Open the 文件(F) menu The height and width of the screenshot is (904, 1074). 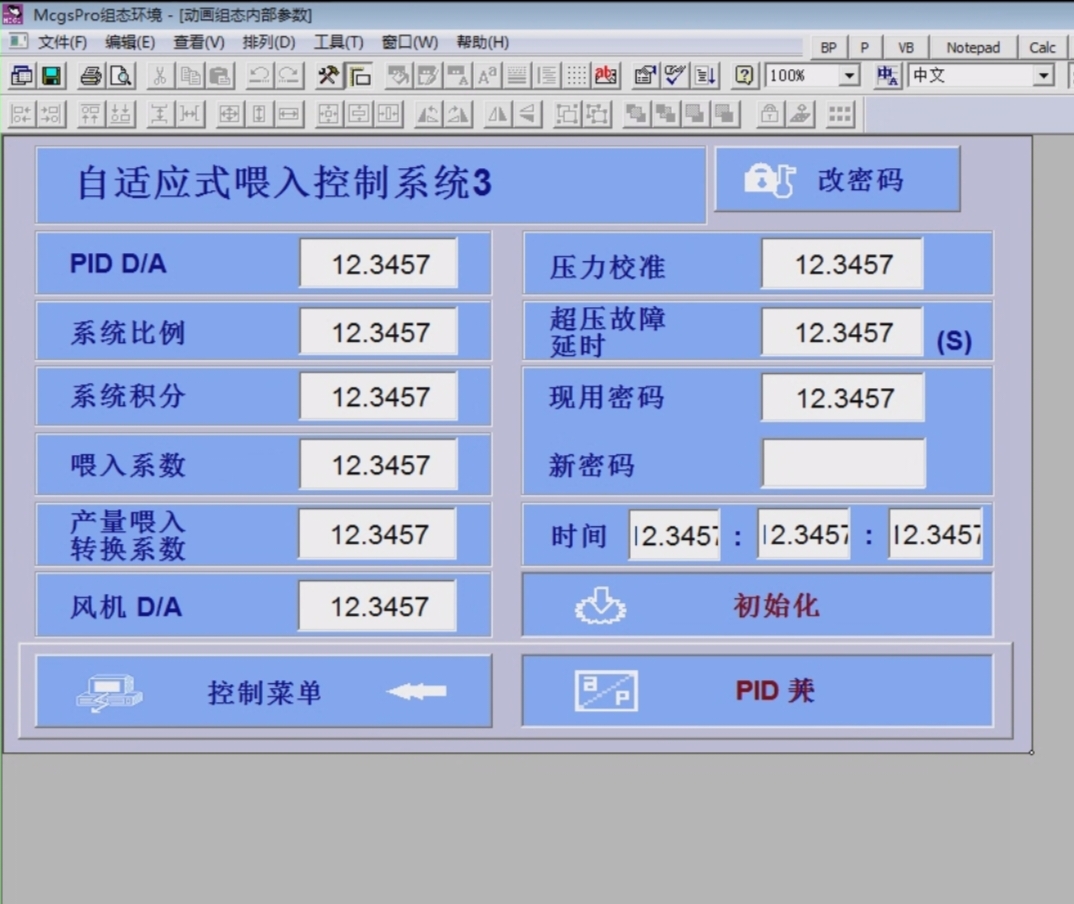pos(62,42)
